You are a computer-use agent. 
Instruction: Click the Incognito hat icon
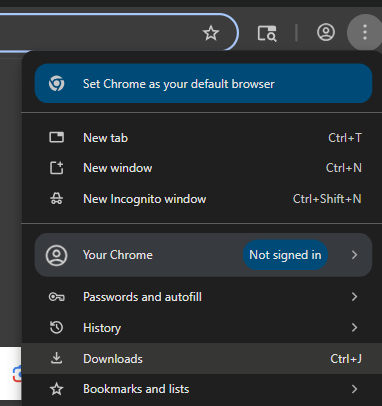[56, 199]
